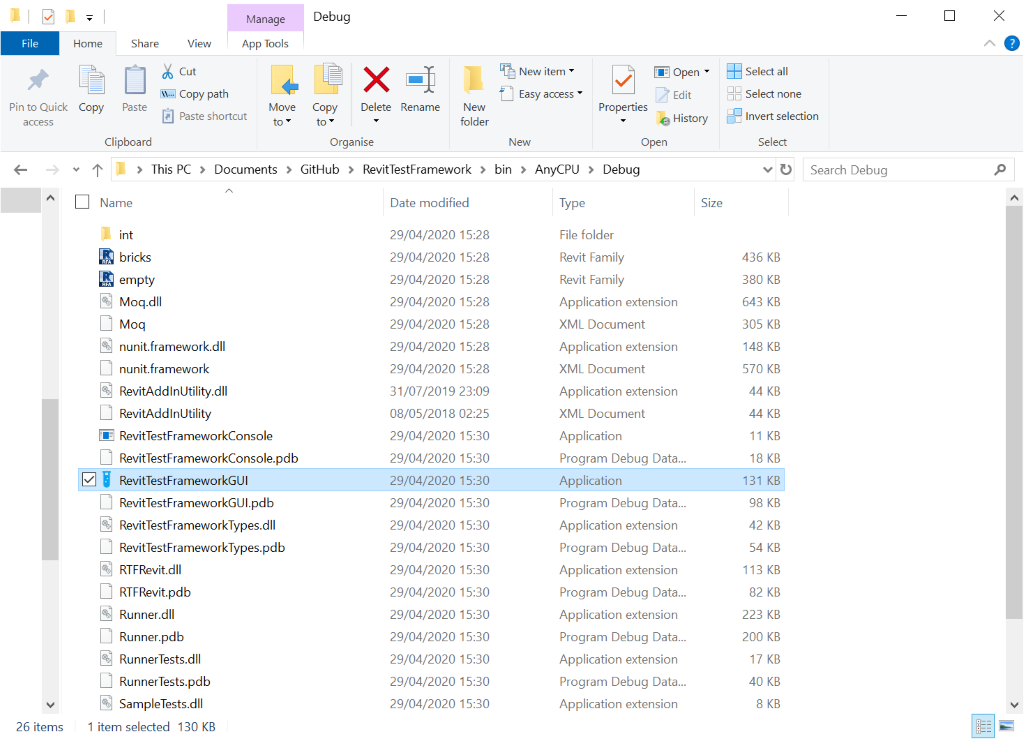The width and height of the screenshot is (1024, 739).
Task: Select the nunit.framework.dll file
Action: point(431,346)
